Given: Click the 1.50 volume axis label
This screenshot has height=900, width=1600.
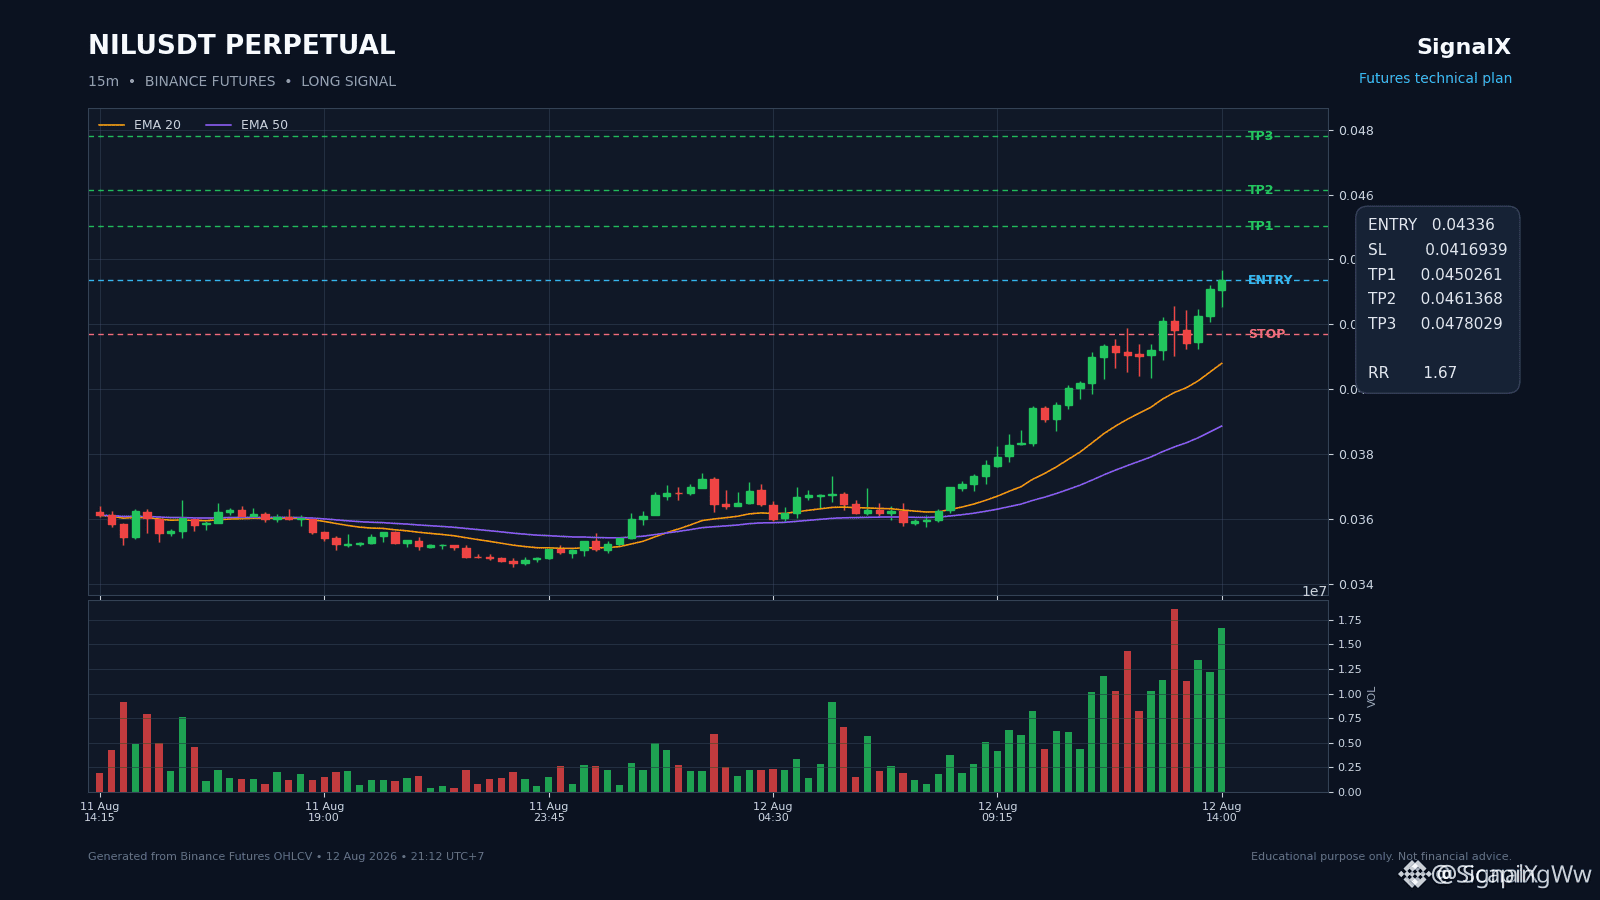Looking at the screenshot, I should pos(1350,645).
